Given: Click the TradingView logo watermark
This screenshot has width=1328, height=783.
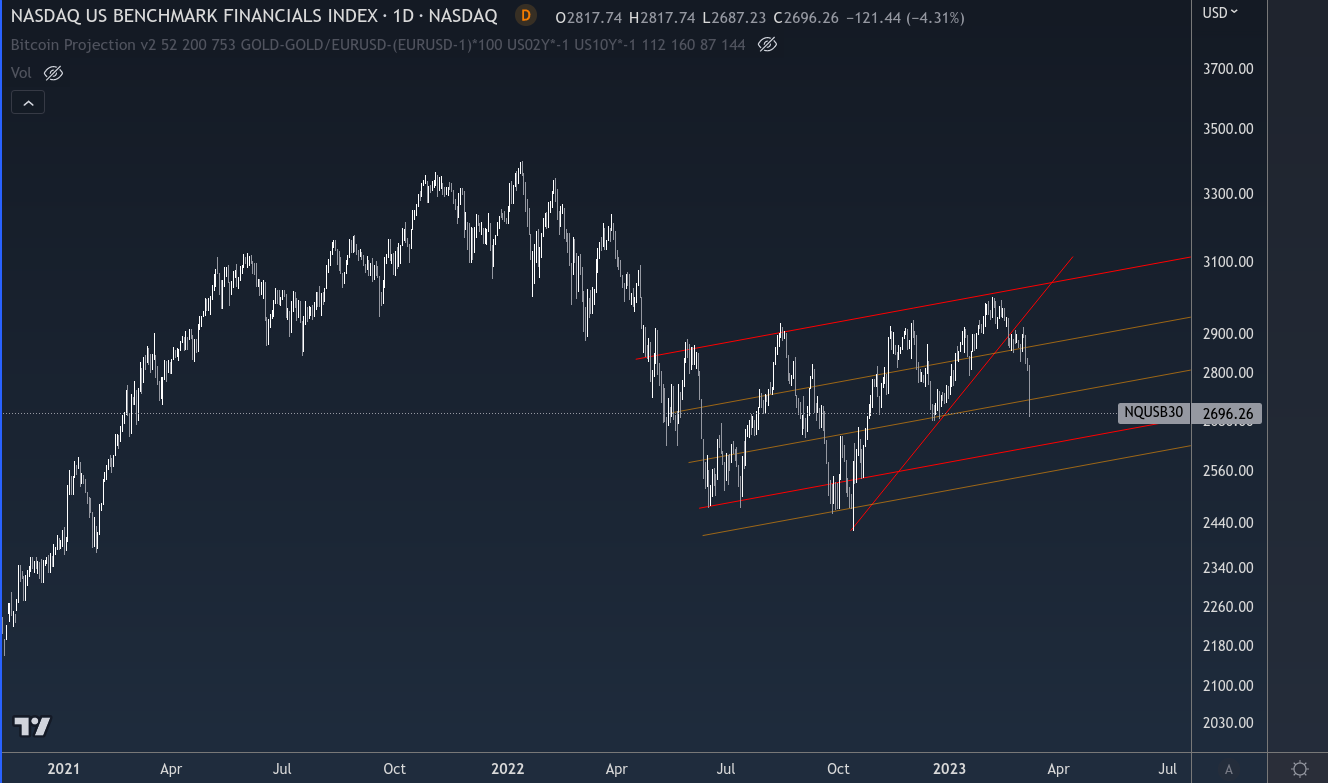Looking at the screenshot, I should pos(32,727).
